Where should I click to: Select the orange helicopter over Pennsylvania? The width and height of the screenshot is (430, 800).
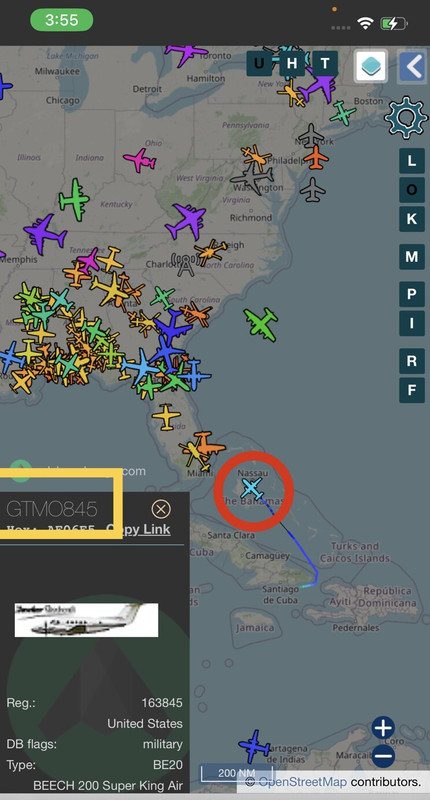tap(257, 157)
